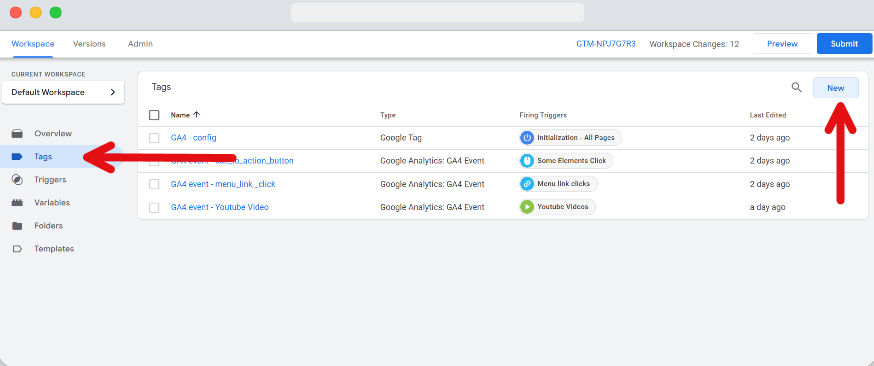Image resolution: width=874 pixels, height=366 pixels.
Task: Click the New tag button
Action: click(836, 88)
